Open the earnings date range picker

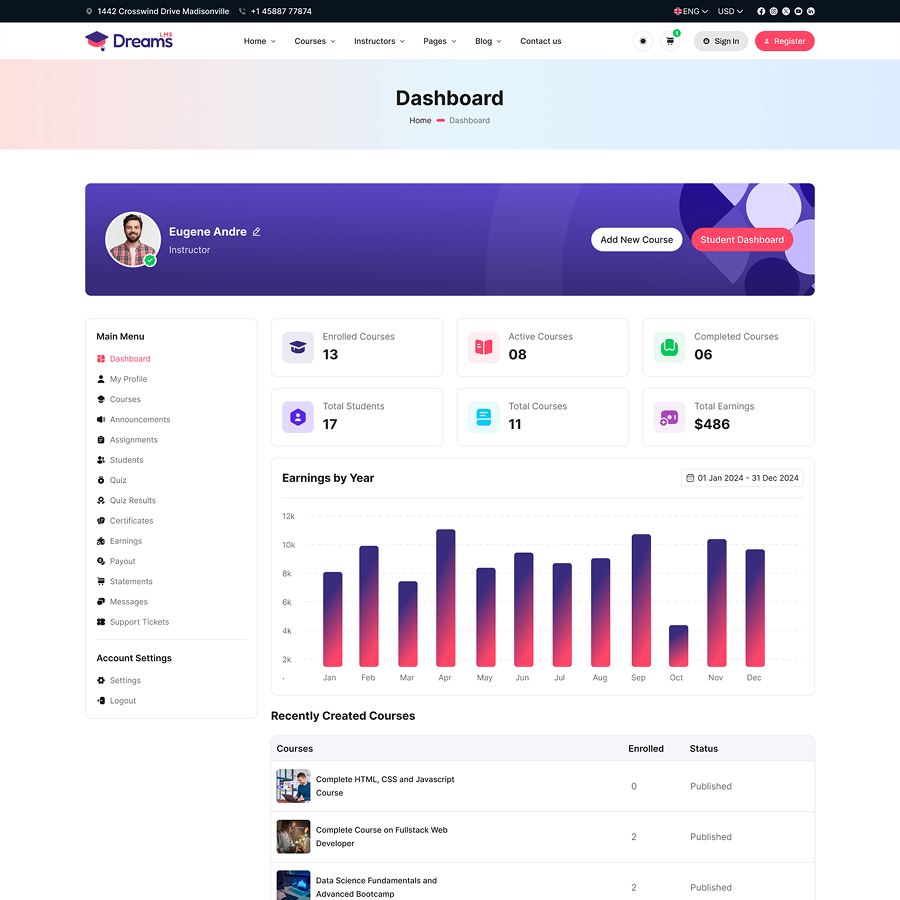742,478
